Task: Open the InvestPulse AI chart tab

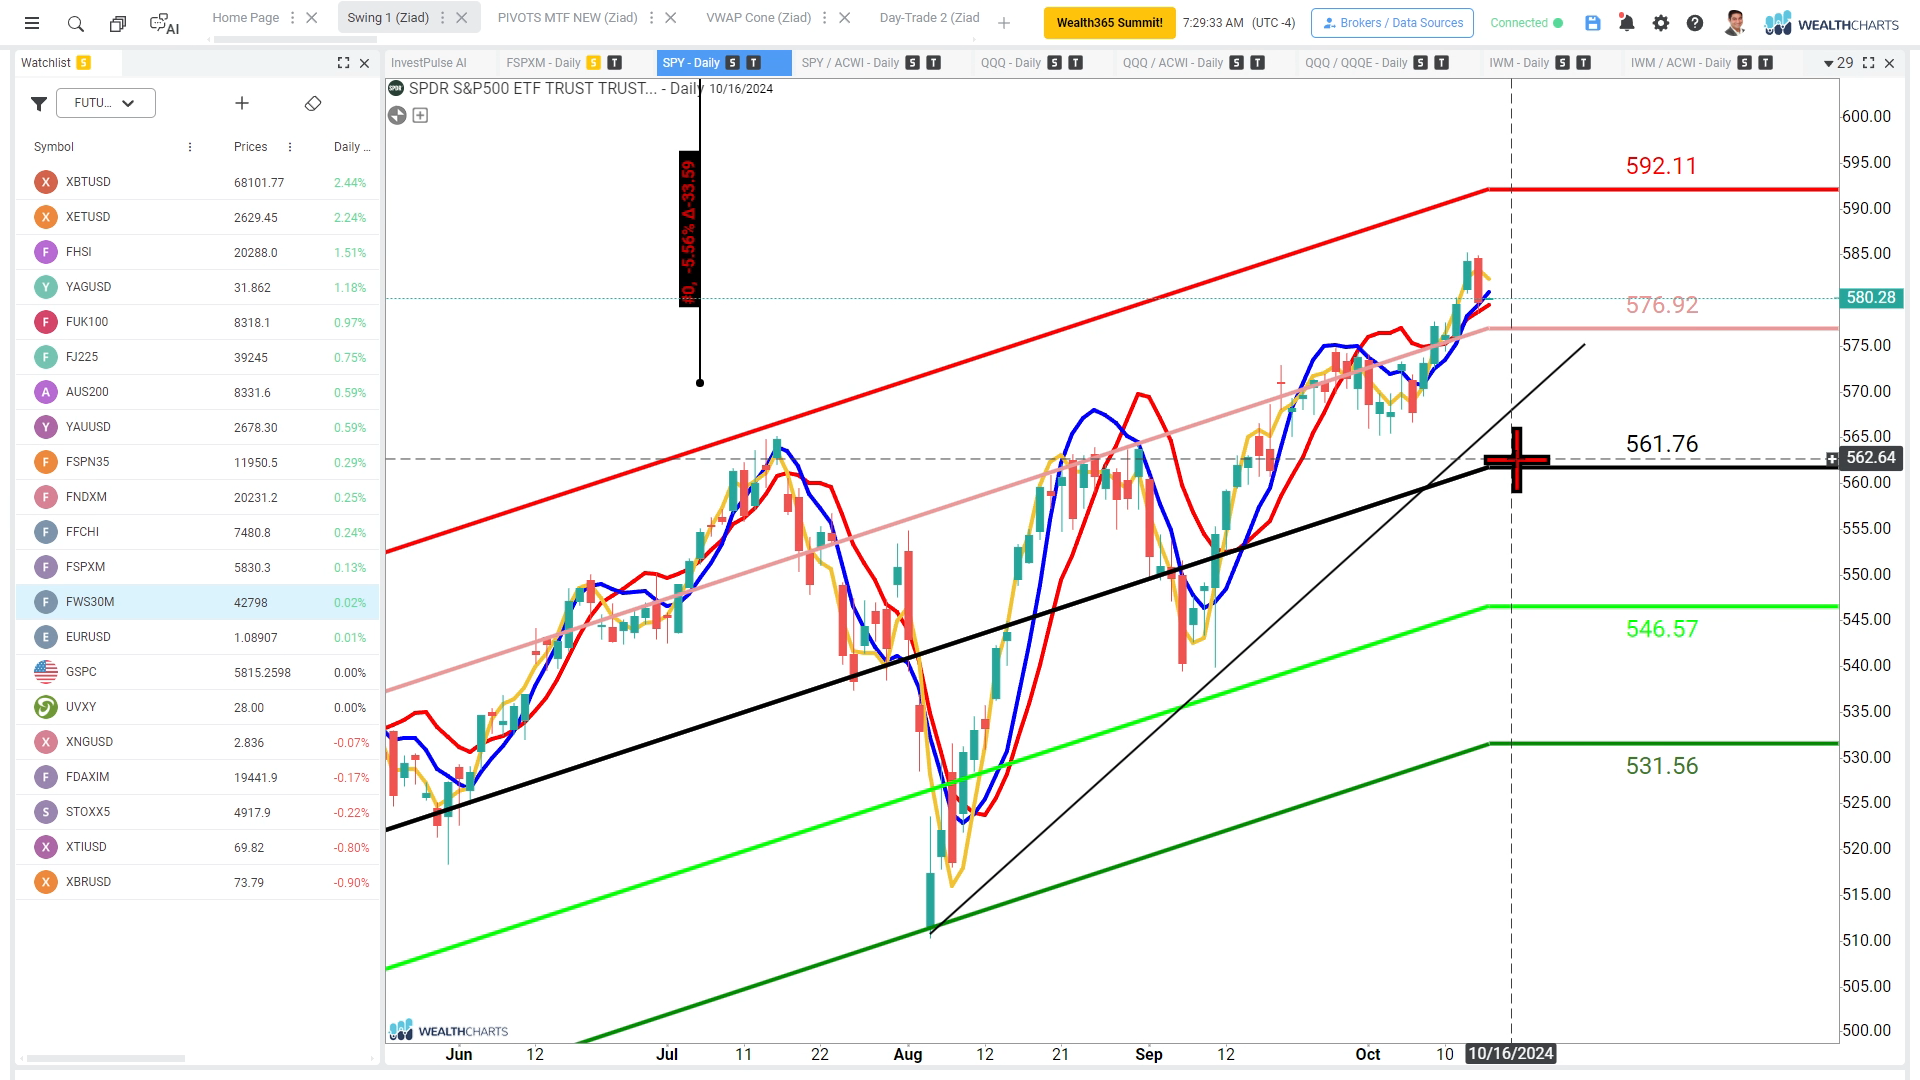Action: pyautogui.click(x=429, y=63)
